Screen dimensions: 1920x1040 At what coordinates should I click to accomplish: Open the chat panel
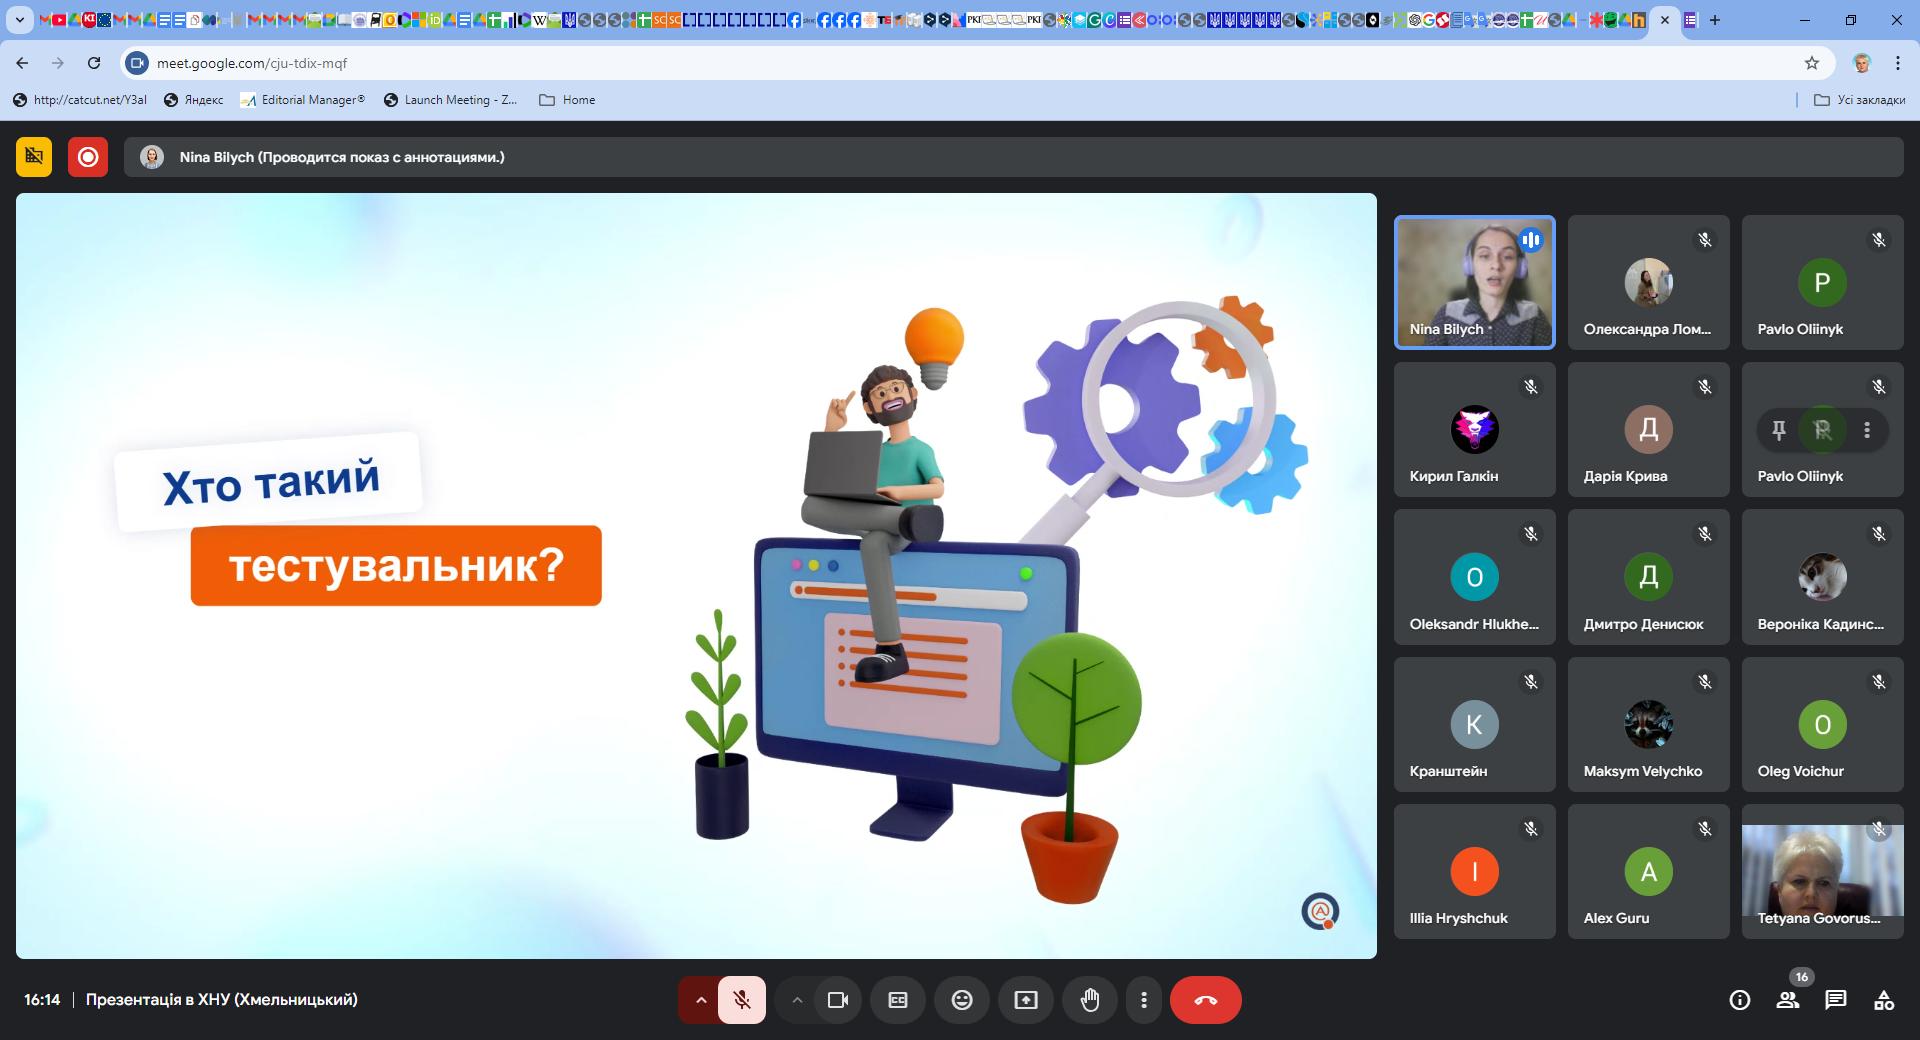1836,1000
